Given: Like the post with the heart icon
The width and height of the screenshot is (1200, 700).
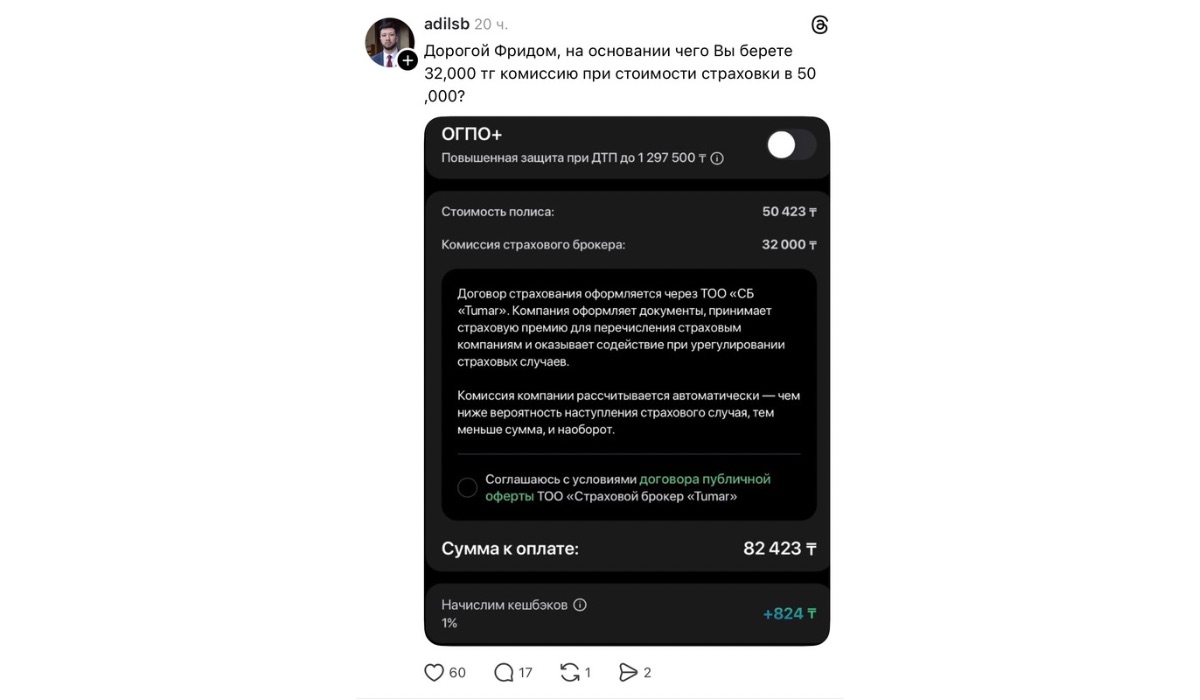Looking at the screenshot, I should (x=434, y=673).
